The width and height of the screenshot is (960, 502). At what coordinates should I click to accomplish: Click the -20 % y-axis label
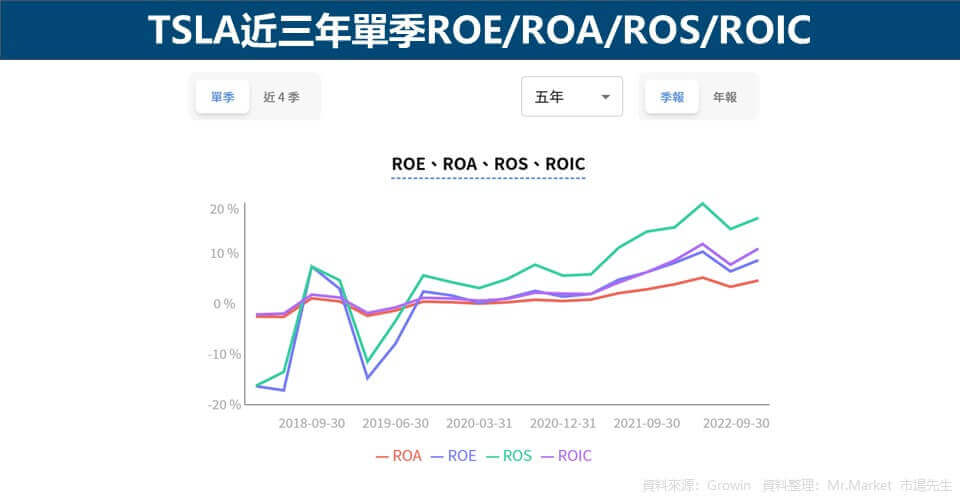(x=224, y=405)
